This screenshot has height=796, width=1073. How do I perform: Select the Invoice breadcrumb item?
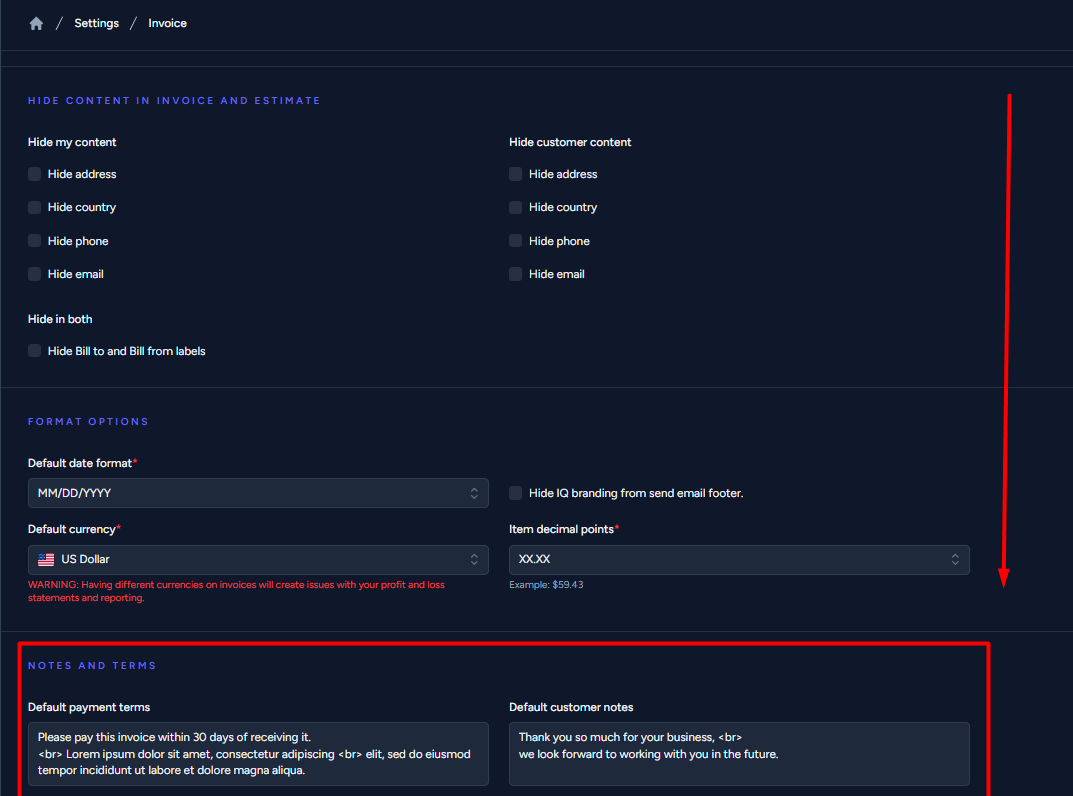click(x=167, y=23)
